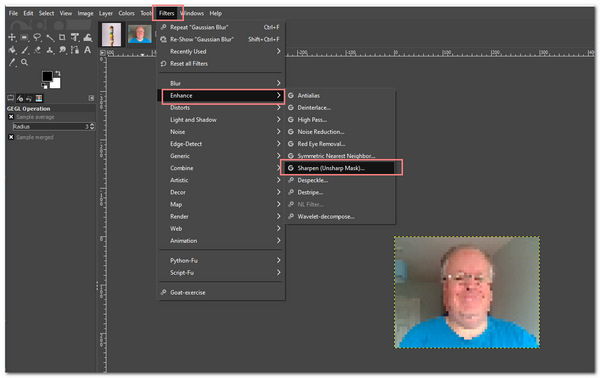This screenshot has width=600, height=378.
Task: Click the black foreground color swatch
Action: click(x=47, y=76)
